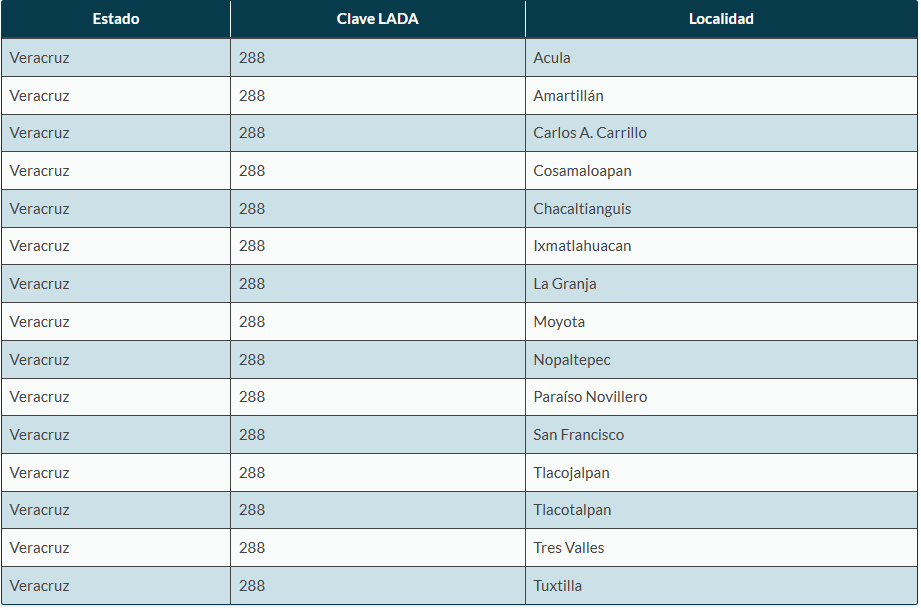Viewport: 921px width, 610px height.
Task: Select "Veracruz" in the San Francisco row
Action: (x=39, y=434)
